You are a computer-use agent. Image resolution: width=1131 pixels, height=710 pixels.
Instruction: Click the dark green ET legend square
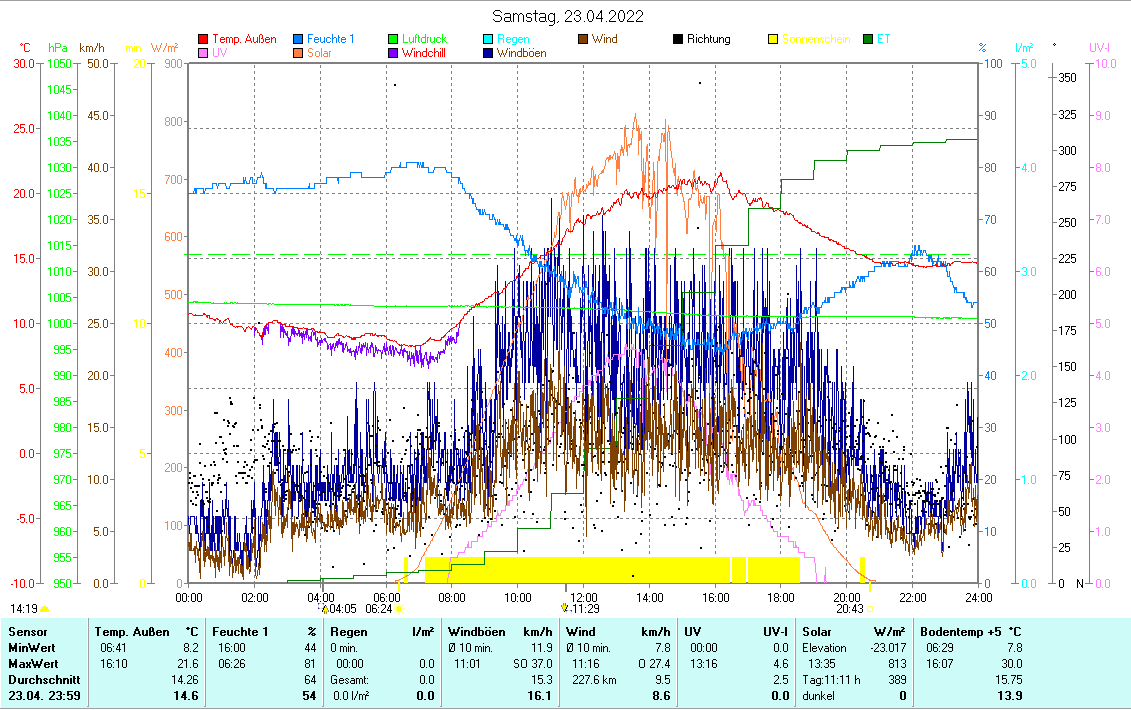tap(868, 40)
